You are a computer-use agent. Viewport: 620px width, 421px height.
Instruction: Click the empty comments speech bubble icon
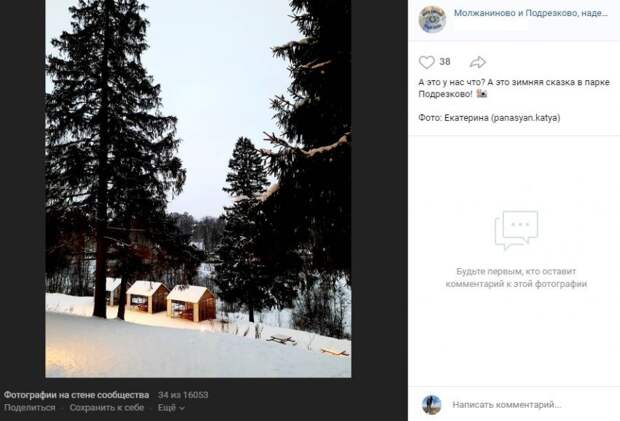(x=516, y=230)
